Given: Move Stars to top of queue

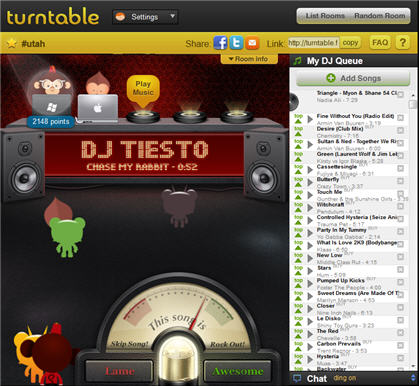Looking at the screenshot, I should click(298, 270).
